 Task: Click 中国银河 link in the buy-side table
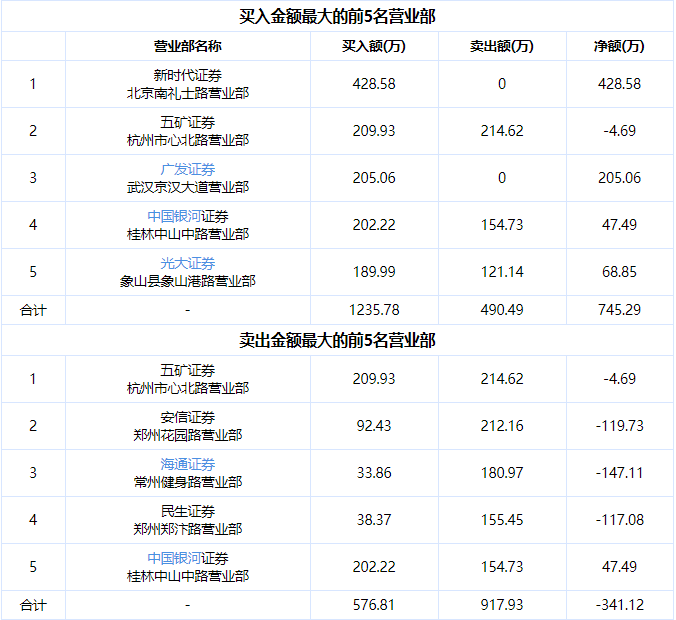(x=174, y=216)
